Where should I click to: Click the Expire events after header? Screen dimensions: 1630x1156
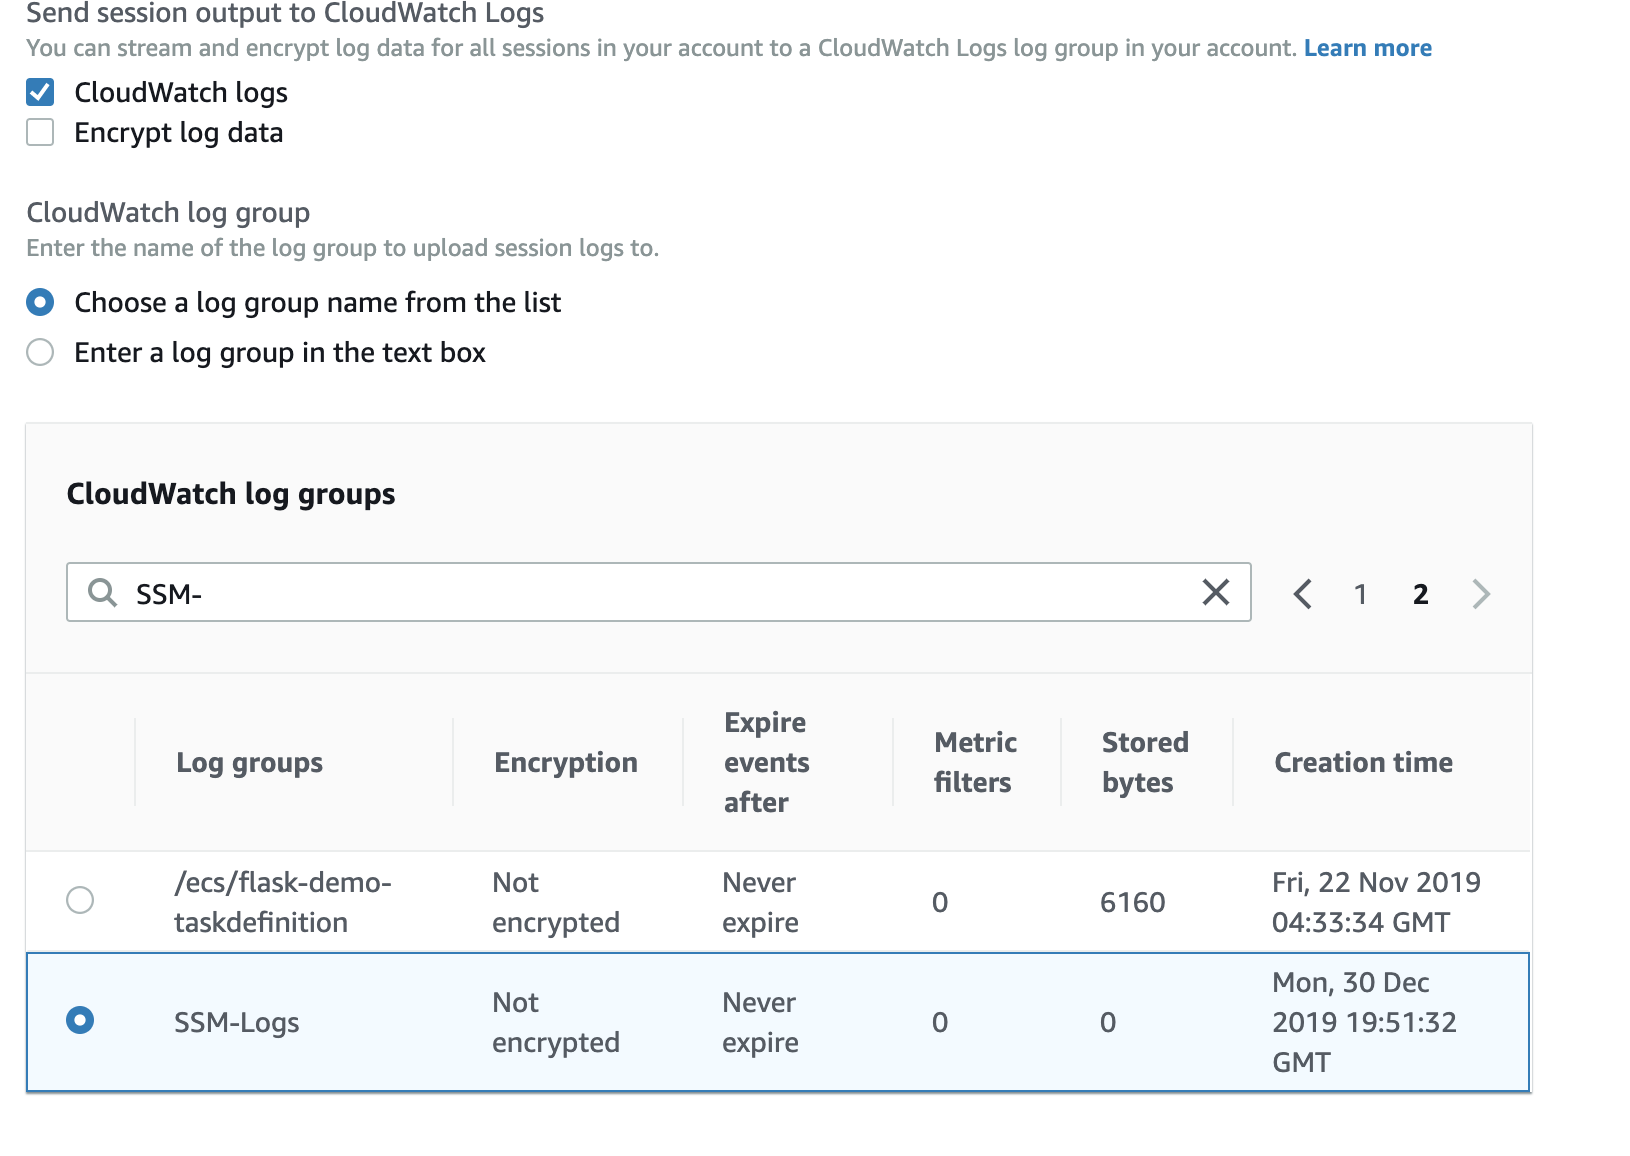coord(766,763)
